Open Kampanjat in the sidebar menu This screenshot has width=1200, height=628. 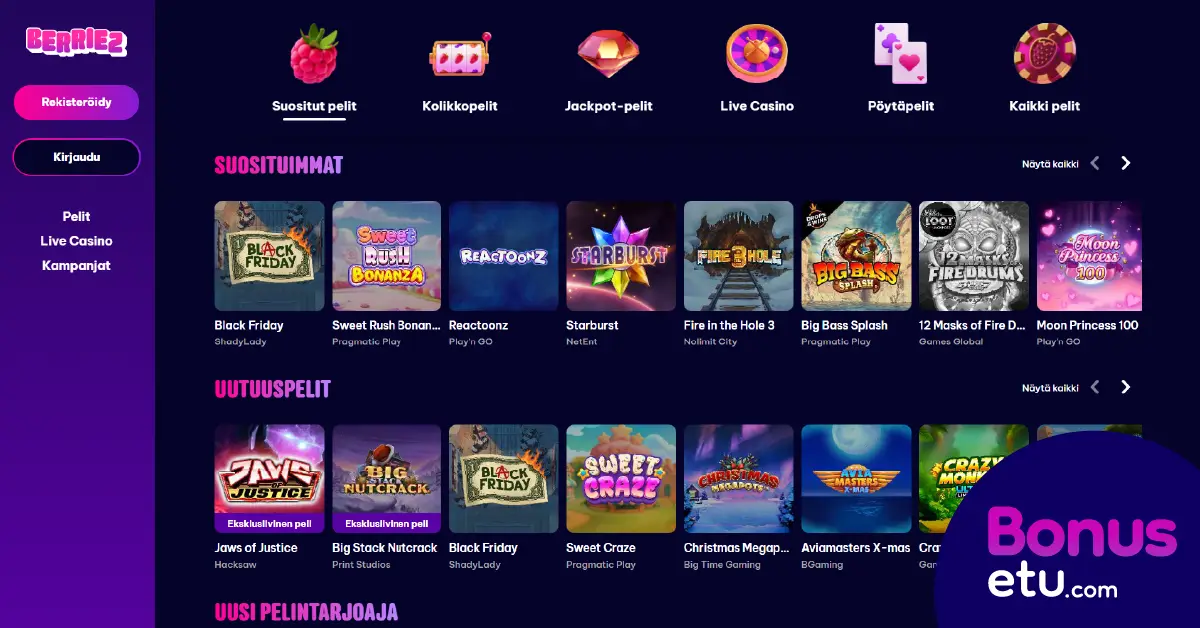[76, 265]
